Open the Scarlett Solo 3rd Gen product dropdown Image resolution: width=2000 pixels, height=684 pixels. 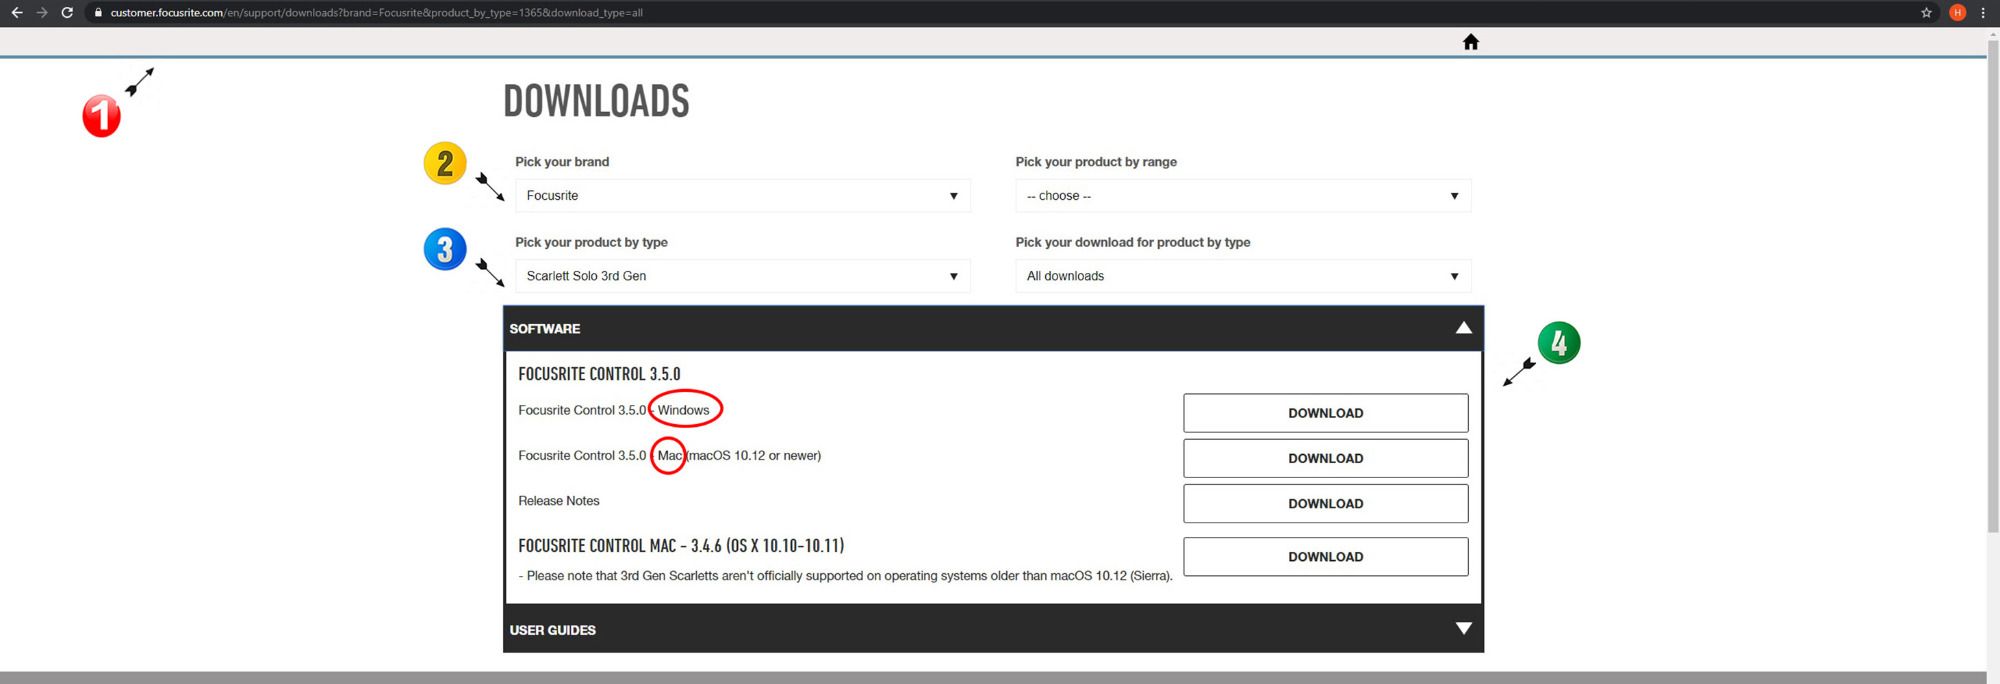tap(742, 276)
